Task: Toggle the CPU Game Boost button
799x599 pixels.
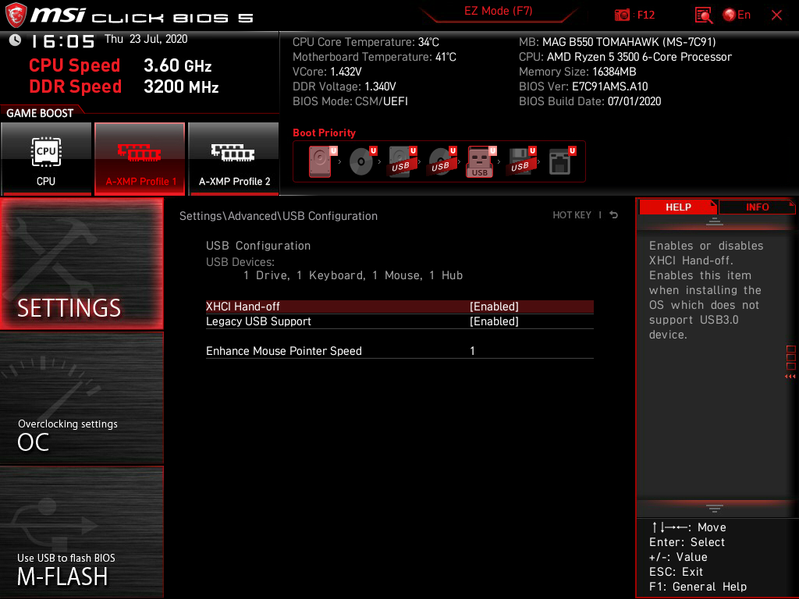Action: coord(46,158)
